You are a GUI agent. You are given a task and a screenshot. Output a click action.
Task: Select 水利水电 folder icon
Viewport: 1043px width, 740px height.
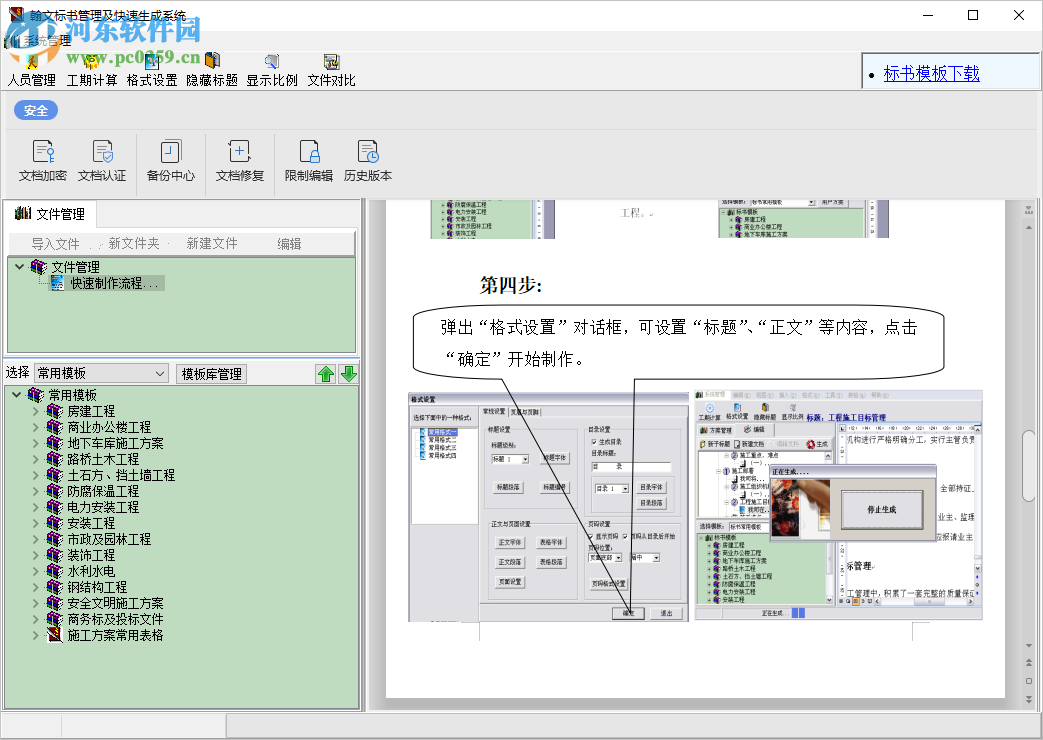coord(55,571)
